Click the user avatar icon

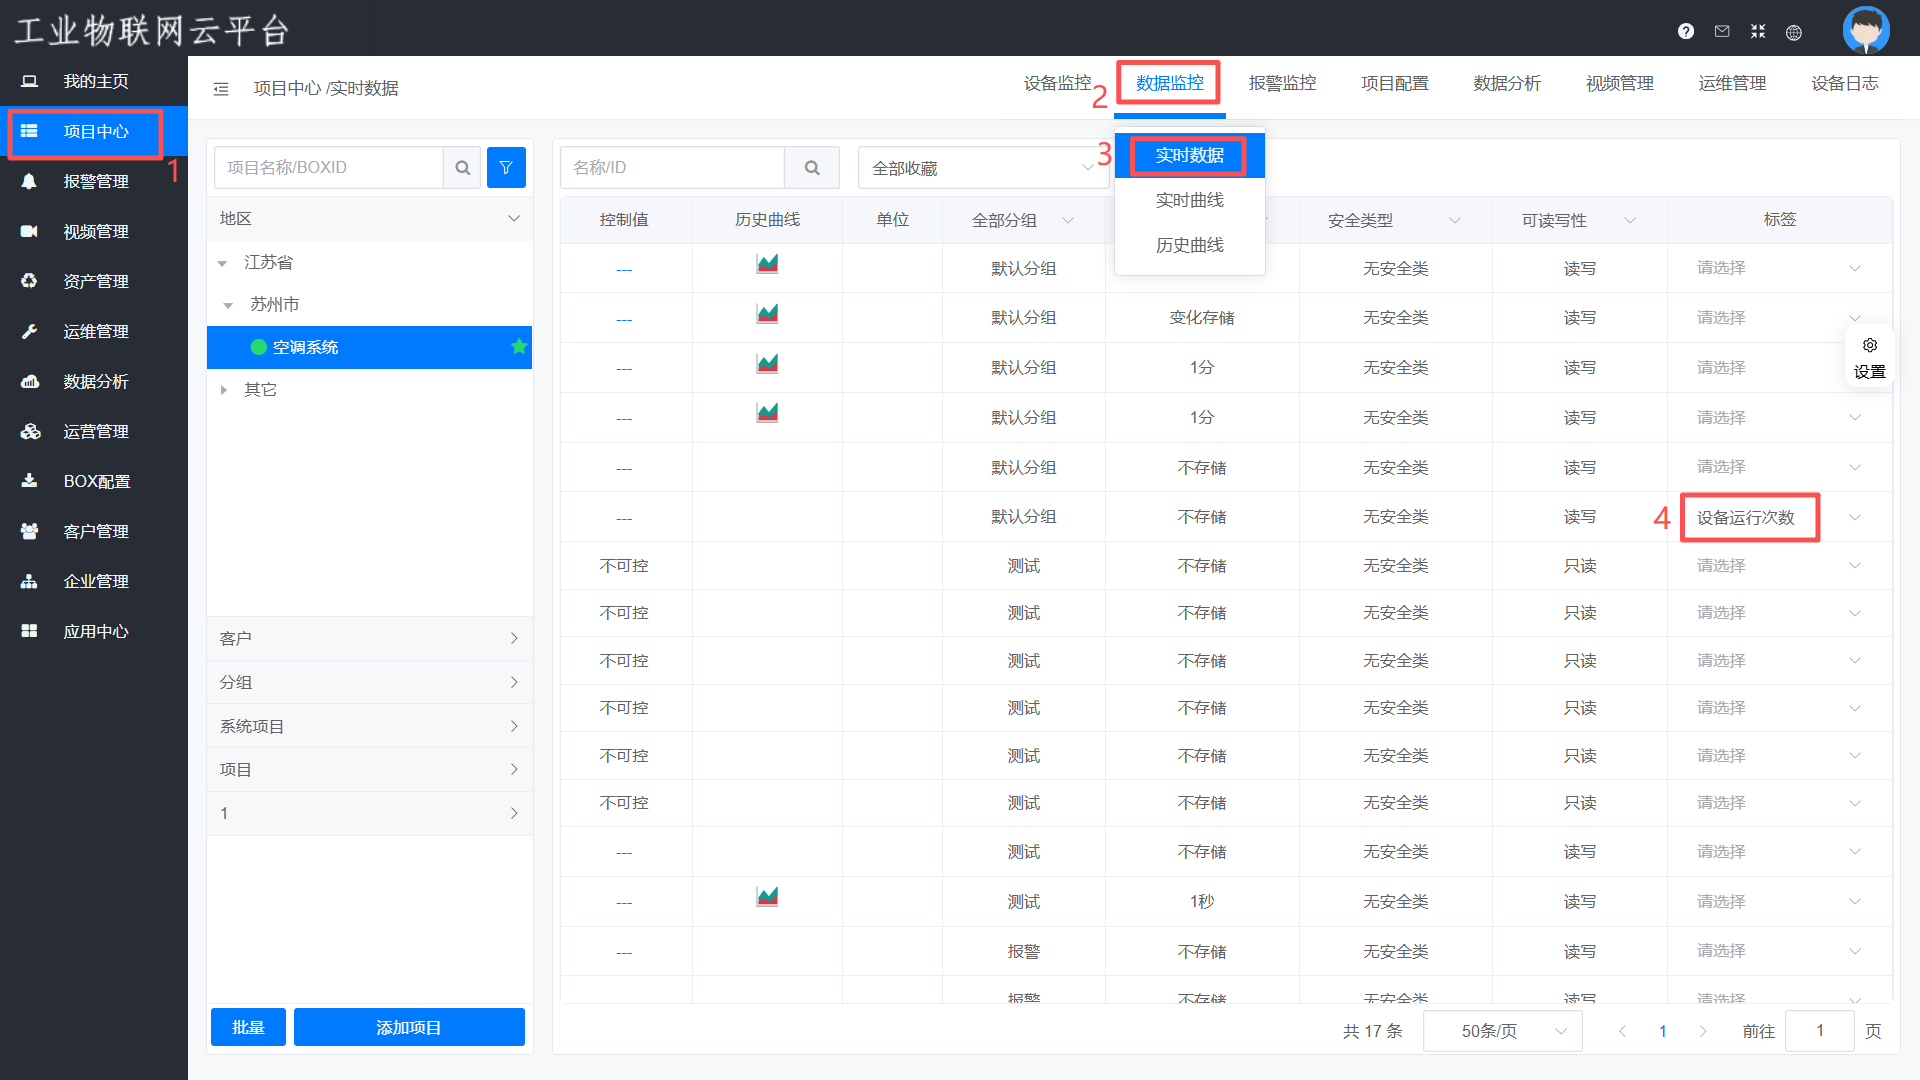tap(1865, 29)
